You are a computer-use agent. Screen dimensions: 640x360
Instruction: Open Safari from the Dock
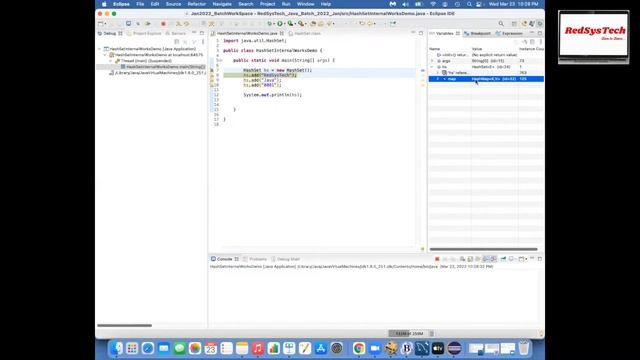click(x=148, y=348)
